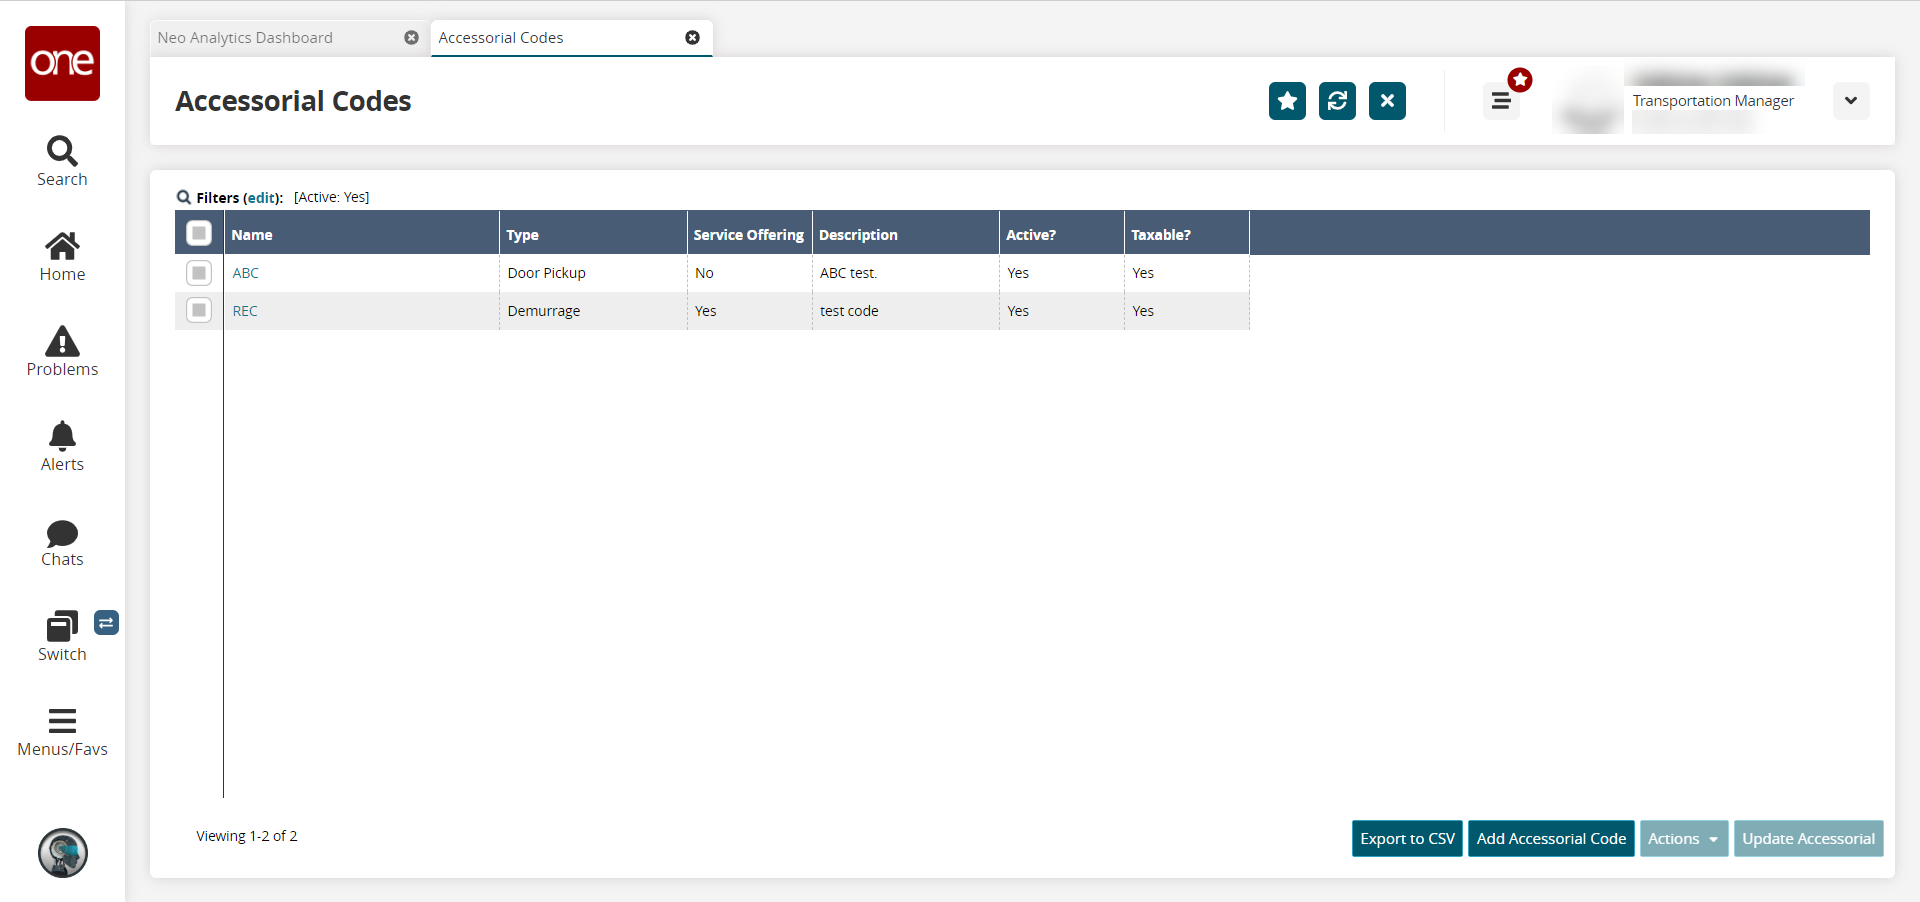This screenshot has height=902, width=1920.
Task: Toggle the select-all header checkbox
Action: coord(199,233)
